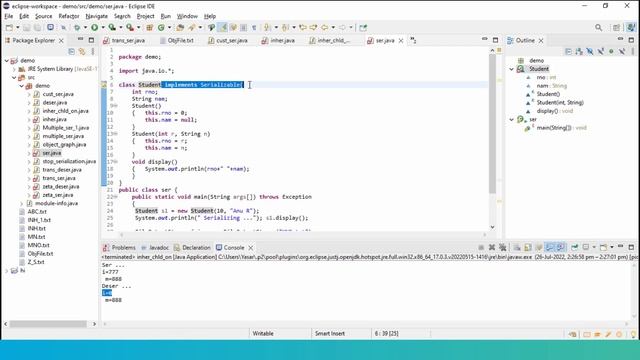This screenshot has height=360, width=640.
Task: Click the editor vertical scrollbar
Action: click(x=492, y=123)
